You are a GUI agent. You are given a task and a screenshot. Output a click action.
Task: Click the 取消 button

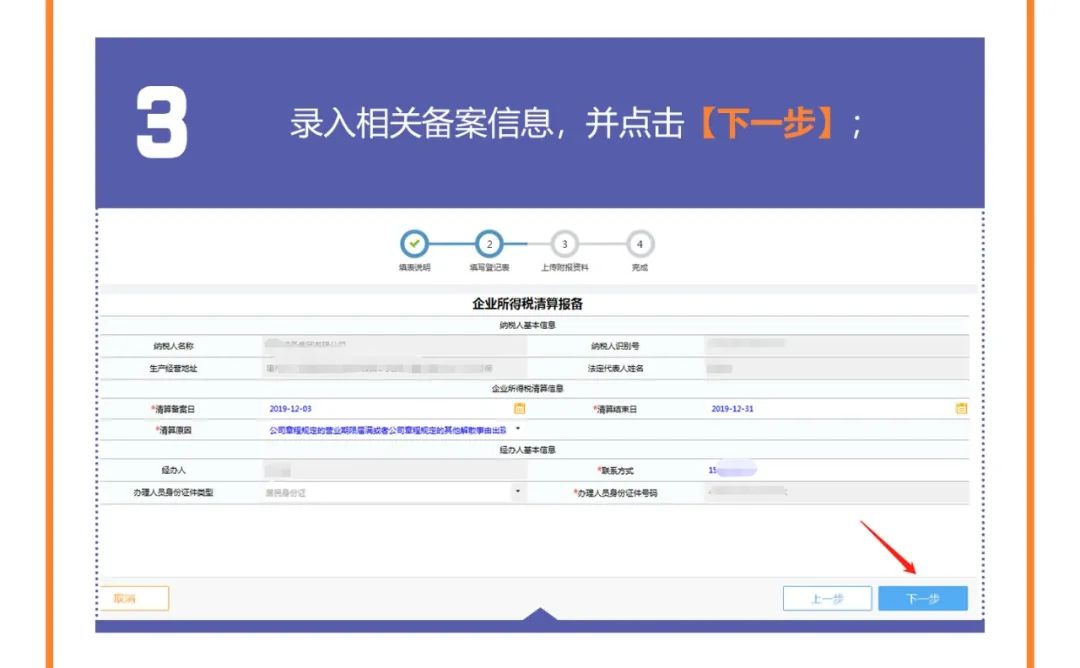[134, 598]
